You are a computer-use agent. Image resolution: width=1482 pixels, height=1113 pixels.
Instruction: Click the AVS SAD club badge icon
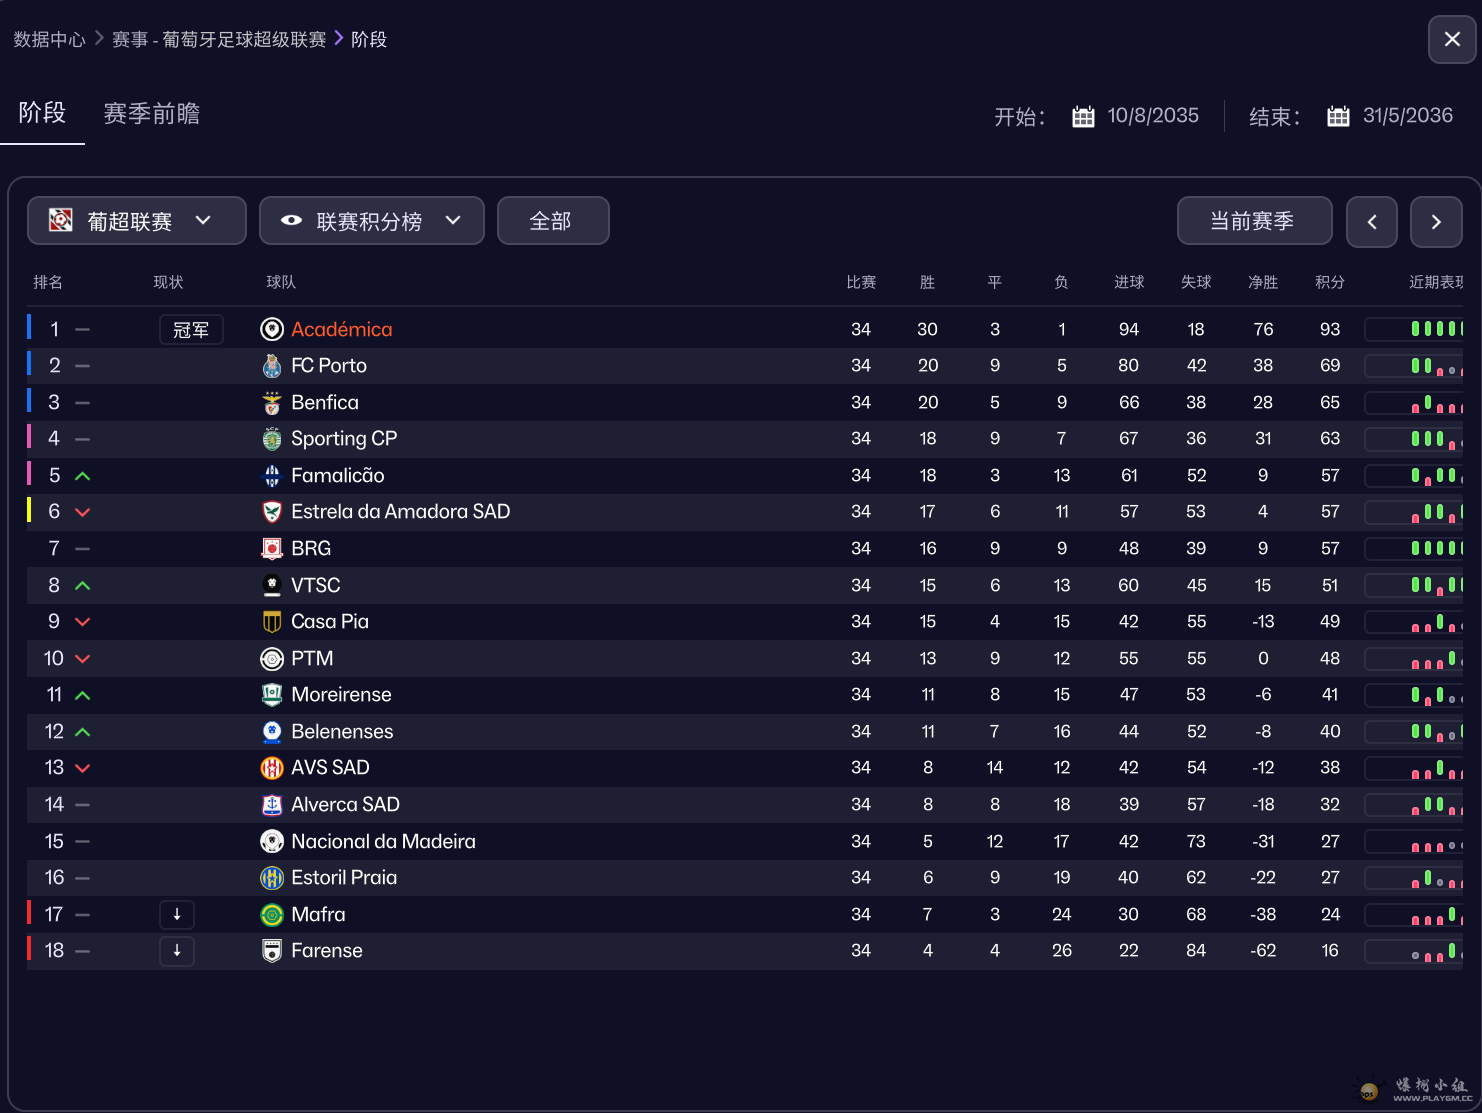272,768
